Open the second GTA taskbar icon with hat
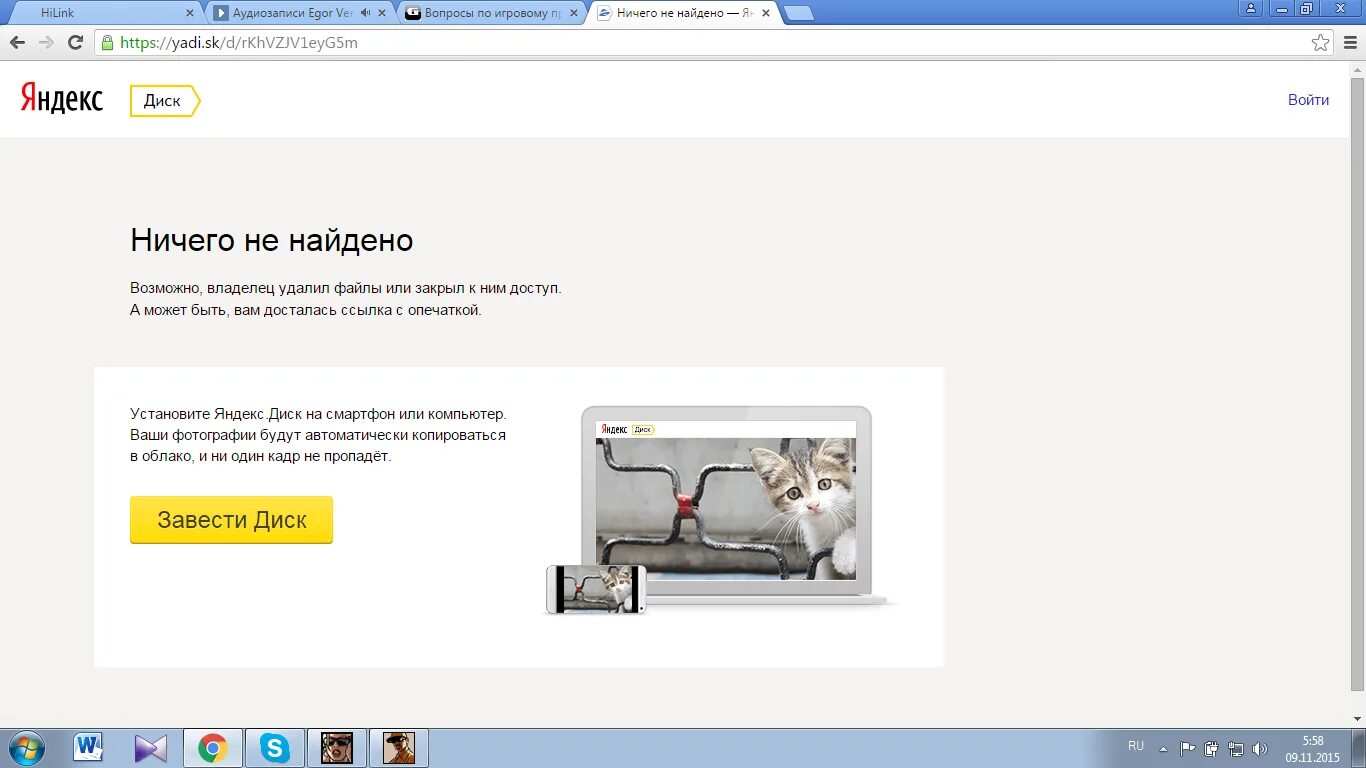 click(398, 748)
